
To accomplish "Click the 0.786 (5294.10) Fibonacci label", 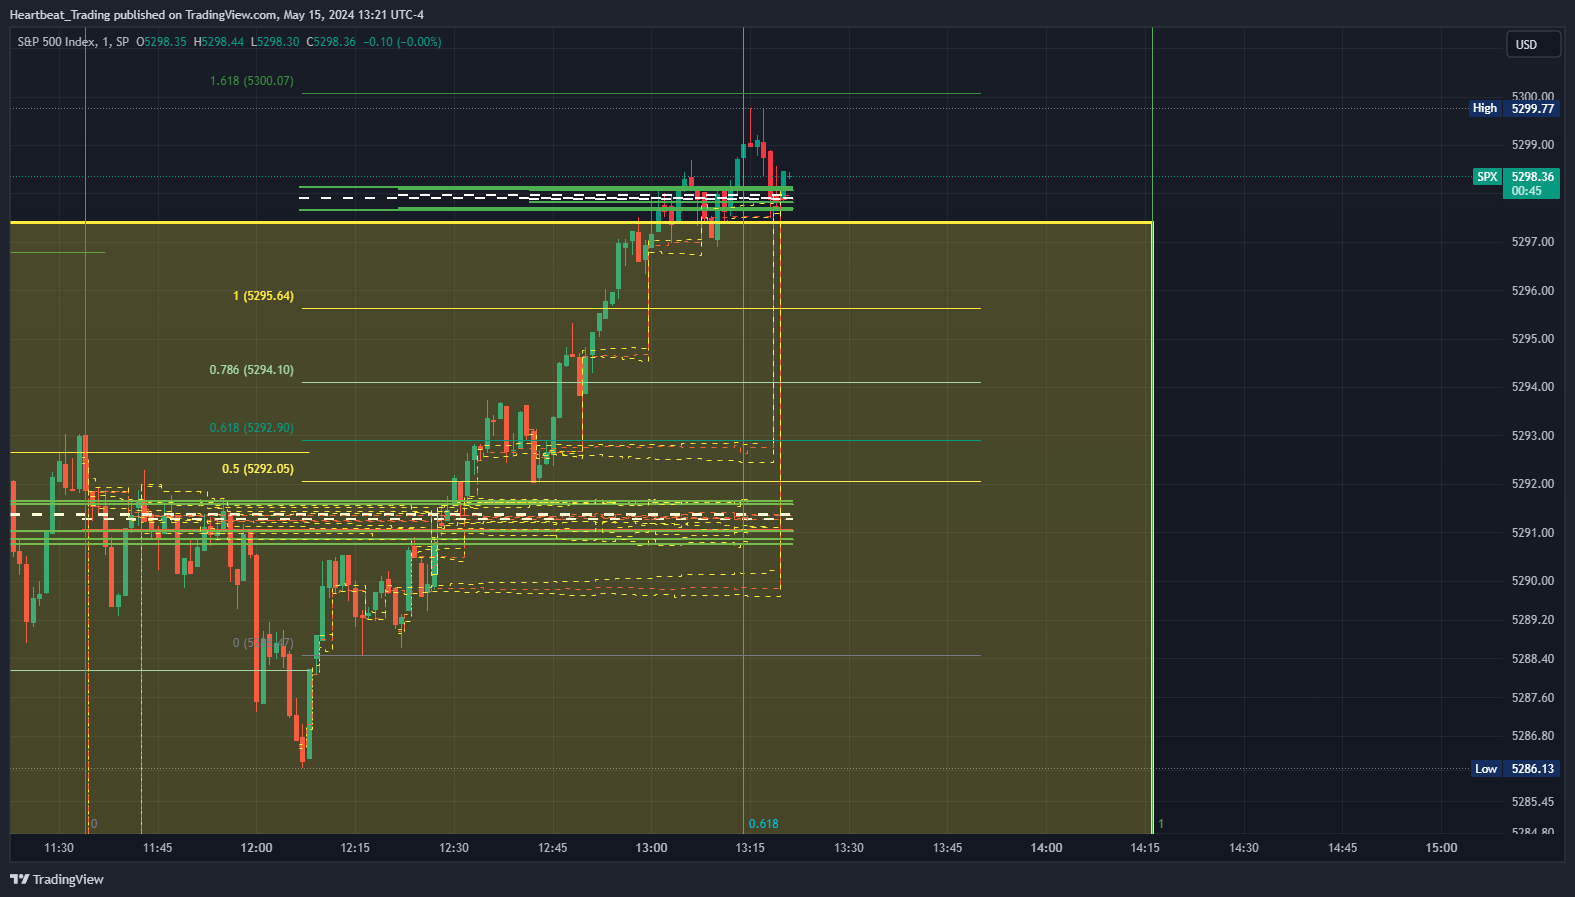I will [x=252, y=370].
